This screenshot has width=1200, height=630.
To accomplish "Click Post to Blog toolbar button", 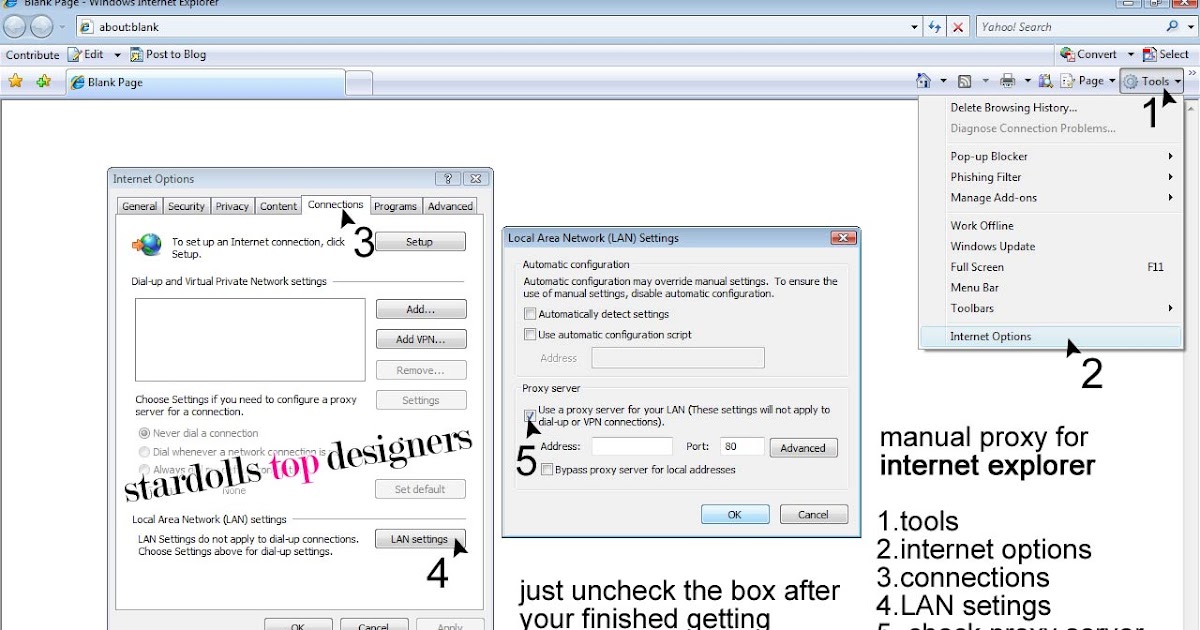I will pos(168,55).
